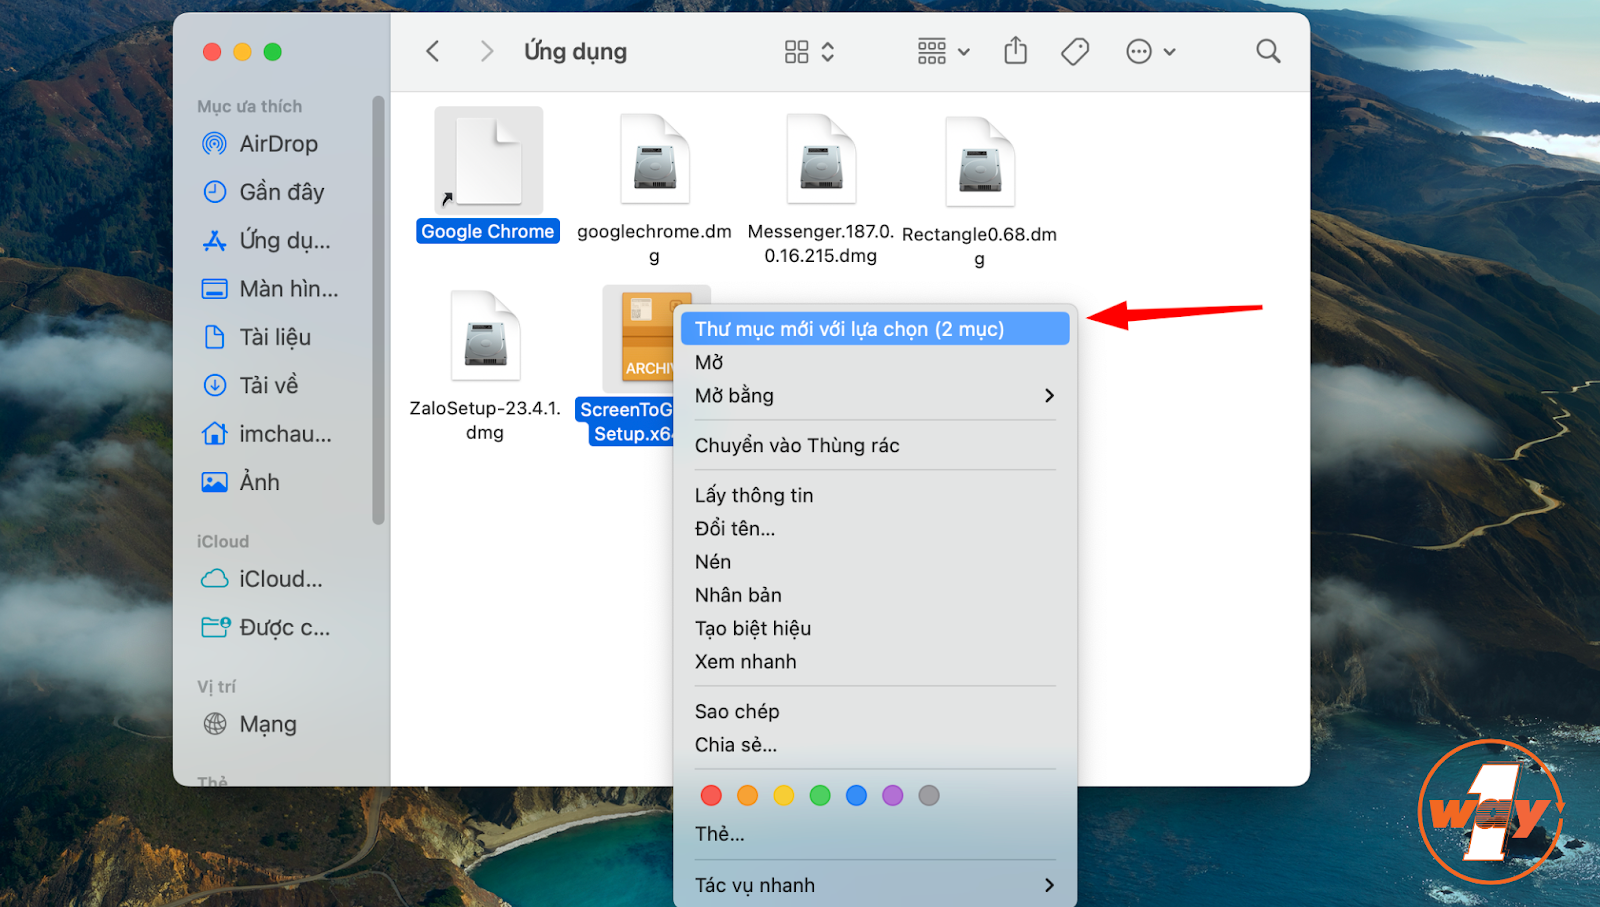Viewport: 1600px width, 907px height.
Task: Apply the orange tag color
Action: [x=747, y=795]
